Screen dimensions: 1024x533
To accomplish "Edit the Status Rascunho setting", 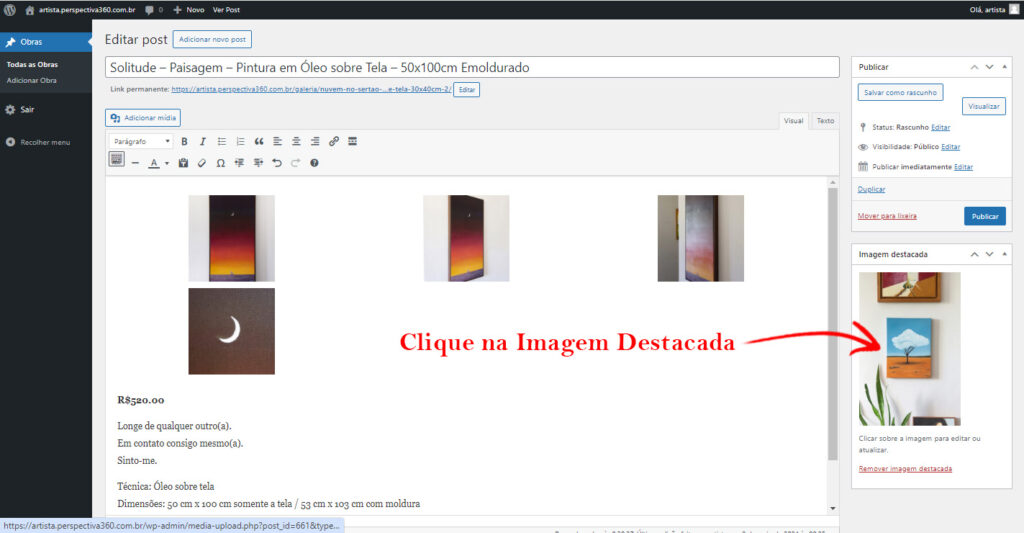I will [940, 127].
